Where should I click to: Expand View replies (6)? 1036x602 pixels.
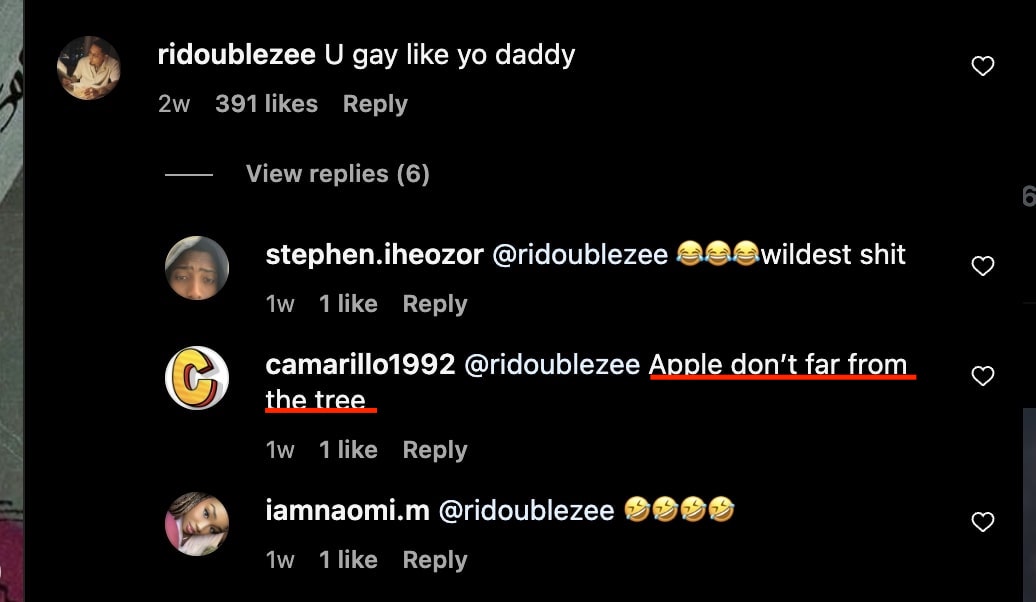point(338,174)
